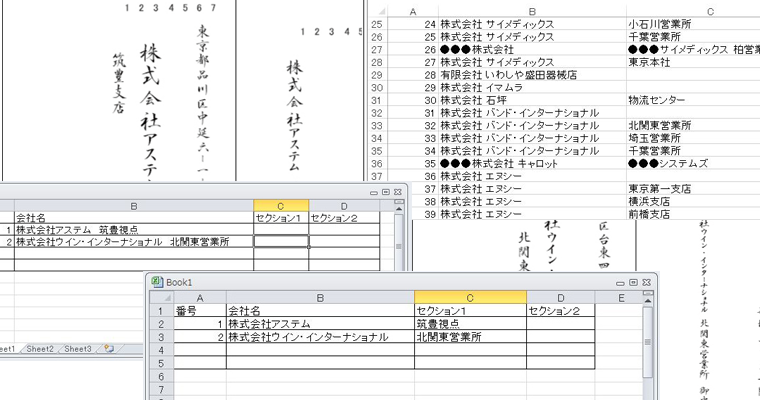Select 株式会社ウイン・インターナショナル 北関東営業所 cell
Viewport: 760px width, 400px height.
click(134, 241)
